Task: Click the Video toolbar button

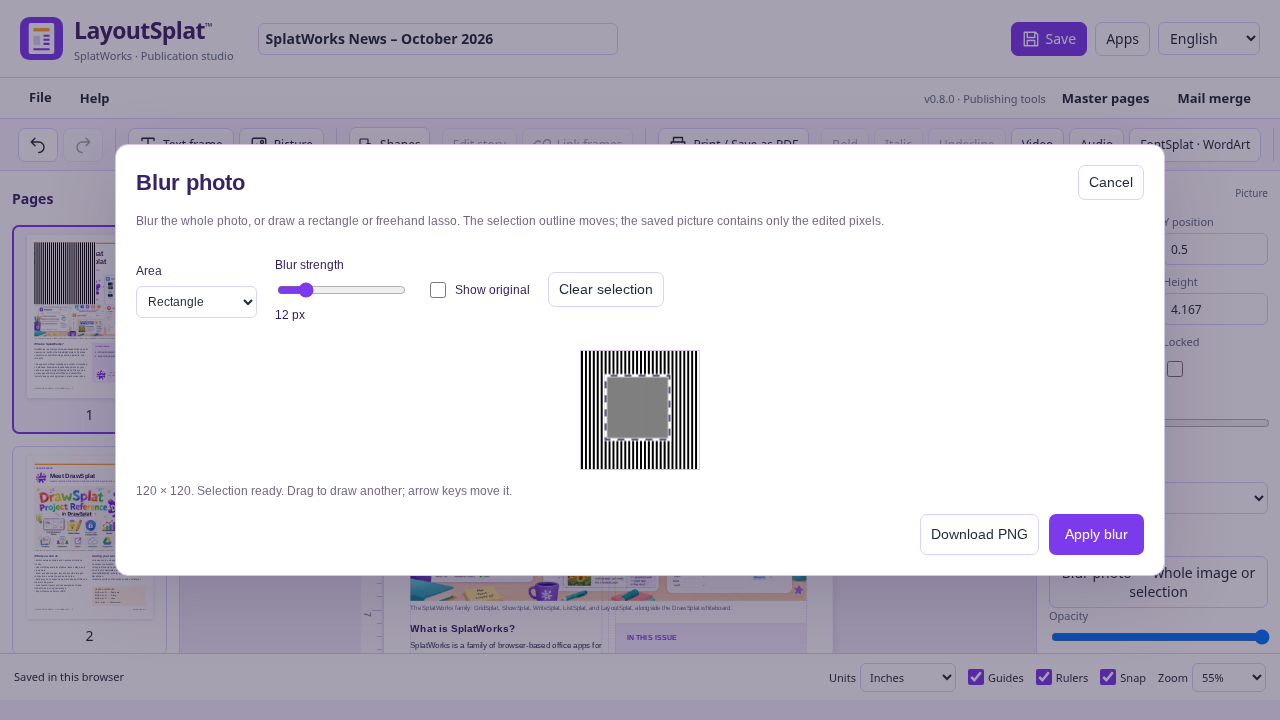Action: coord(1037,144)
